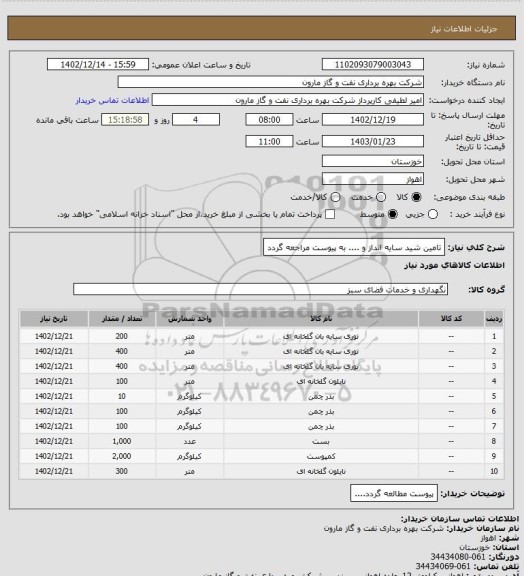Click the ردیف column header

pos(494,318)
